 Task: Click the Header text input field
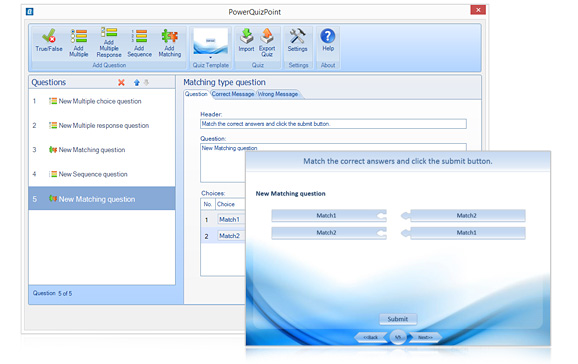coord(333,124)
